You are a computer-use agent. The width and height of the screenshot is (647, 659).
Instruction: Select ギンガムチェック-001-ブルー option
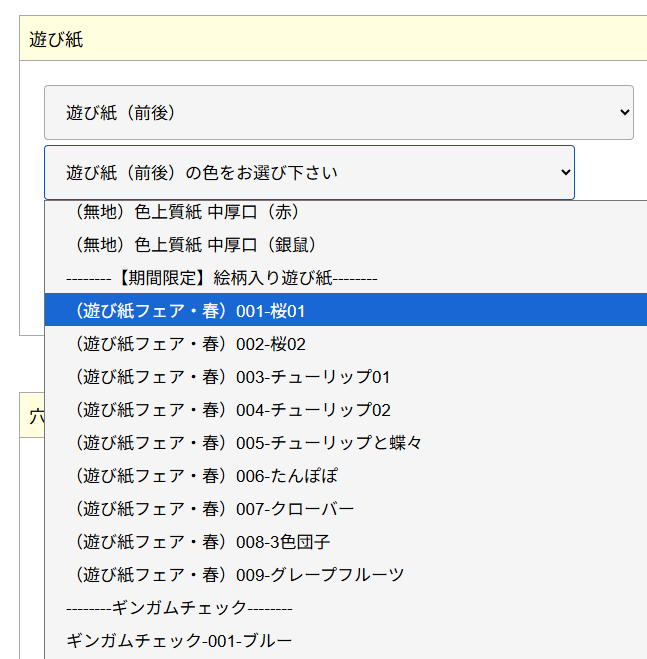click(x=179, y=641)
